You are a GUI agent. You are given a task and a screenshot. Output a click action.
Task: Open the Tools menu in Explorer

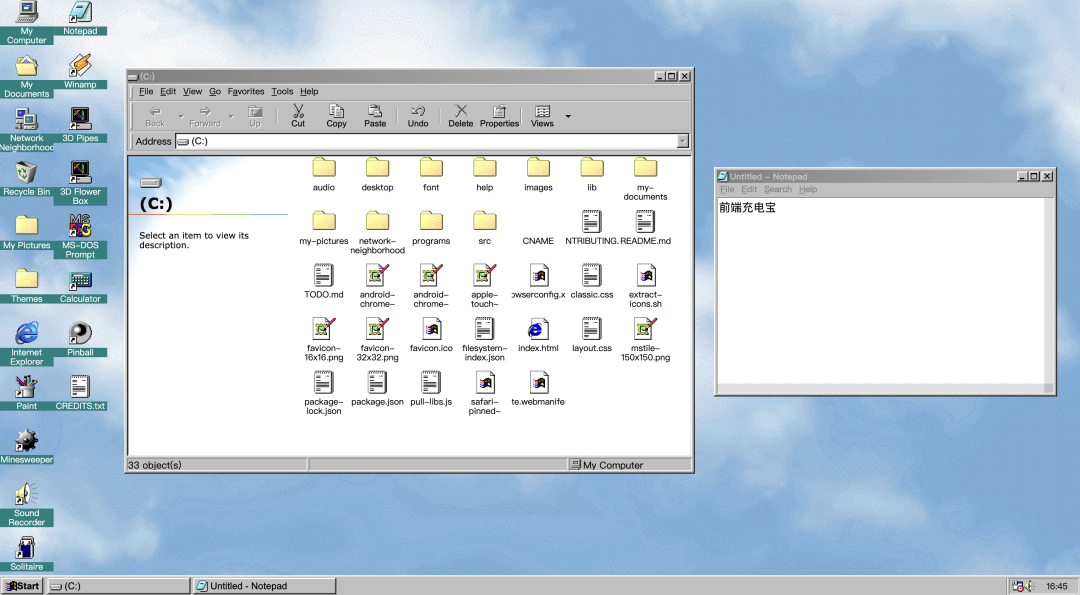[282, 92]
